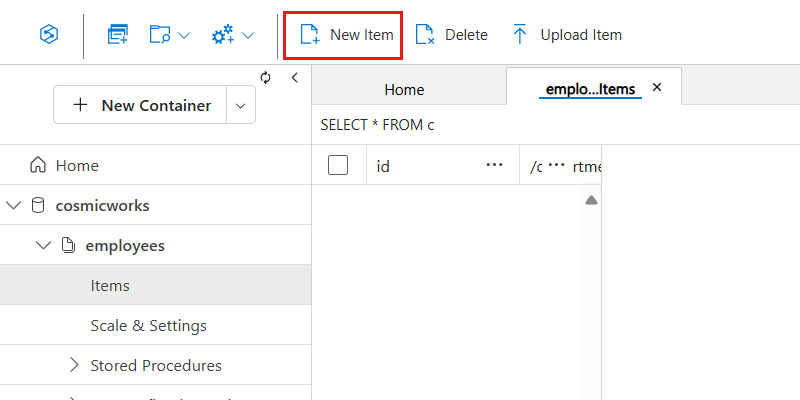Image resolution: width=800 pixels, height=400 pixels.
Task: Click the refresh icon above the resource tree
Action: point(265,77)
